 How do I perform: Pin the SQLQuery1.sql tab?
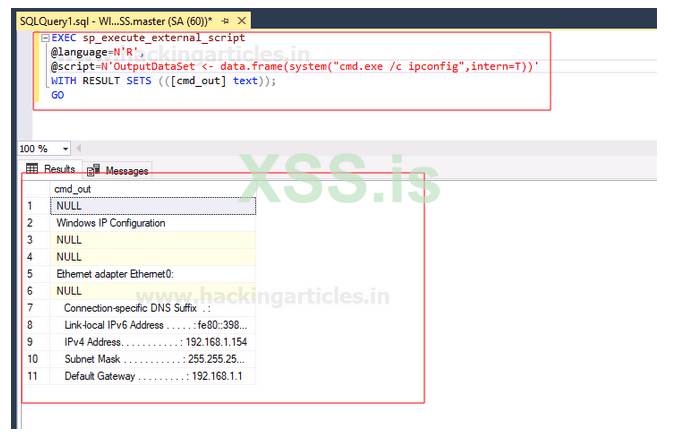(x=225, y=21)
